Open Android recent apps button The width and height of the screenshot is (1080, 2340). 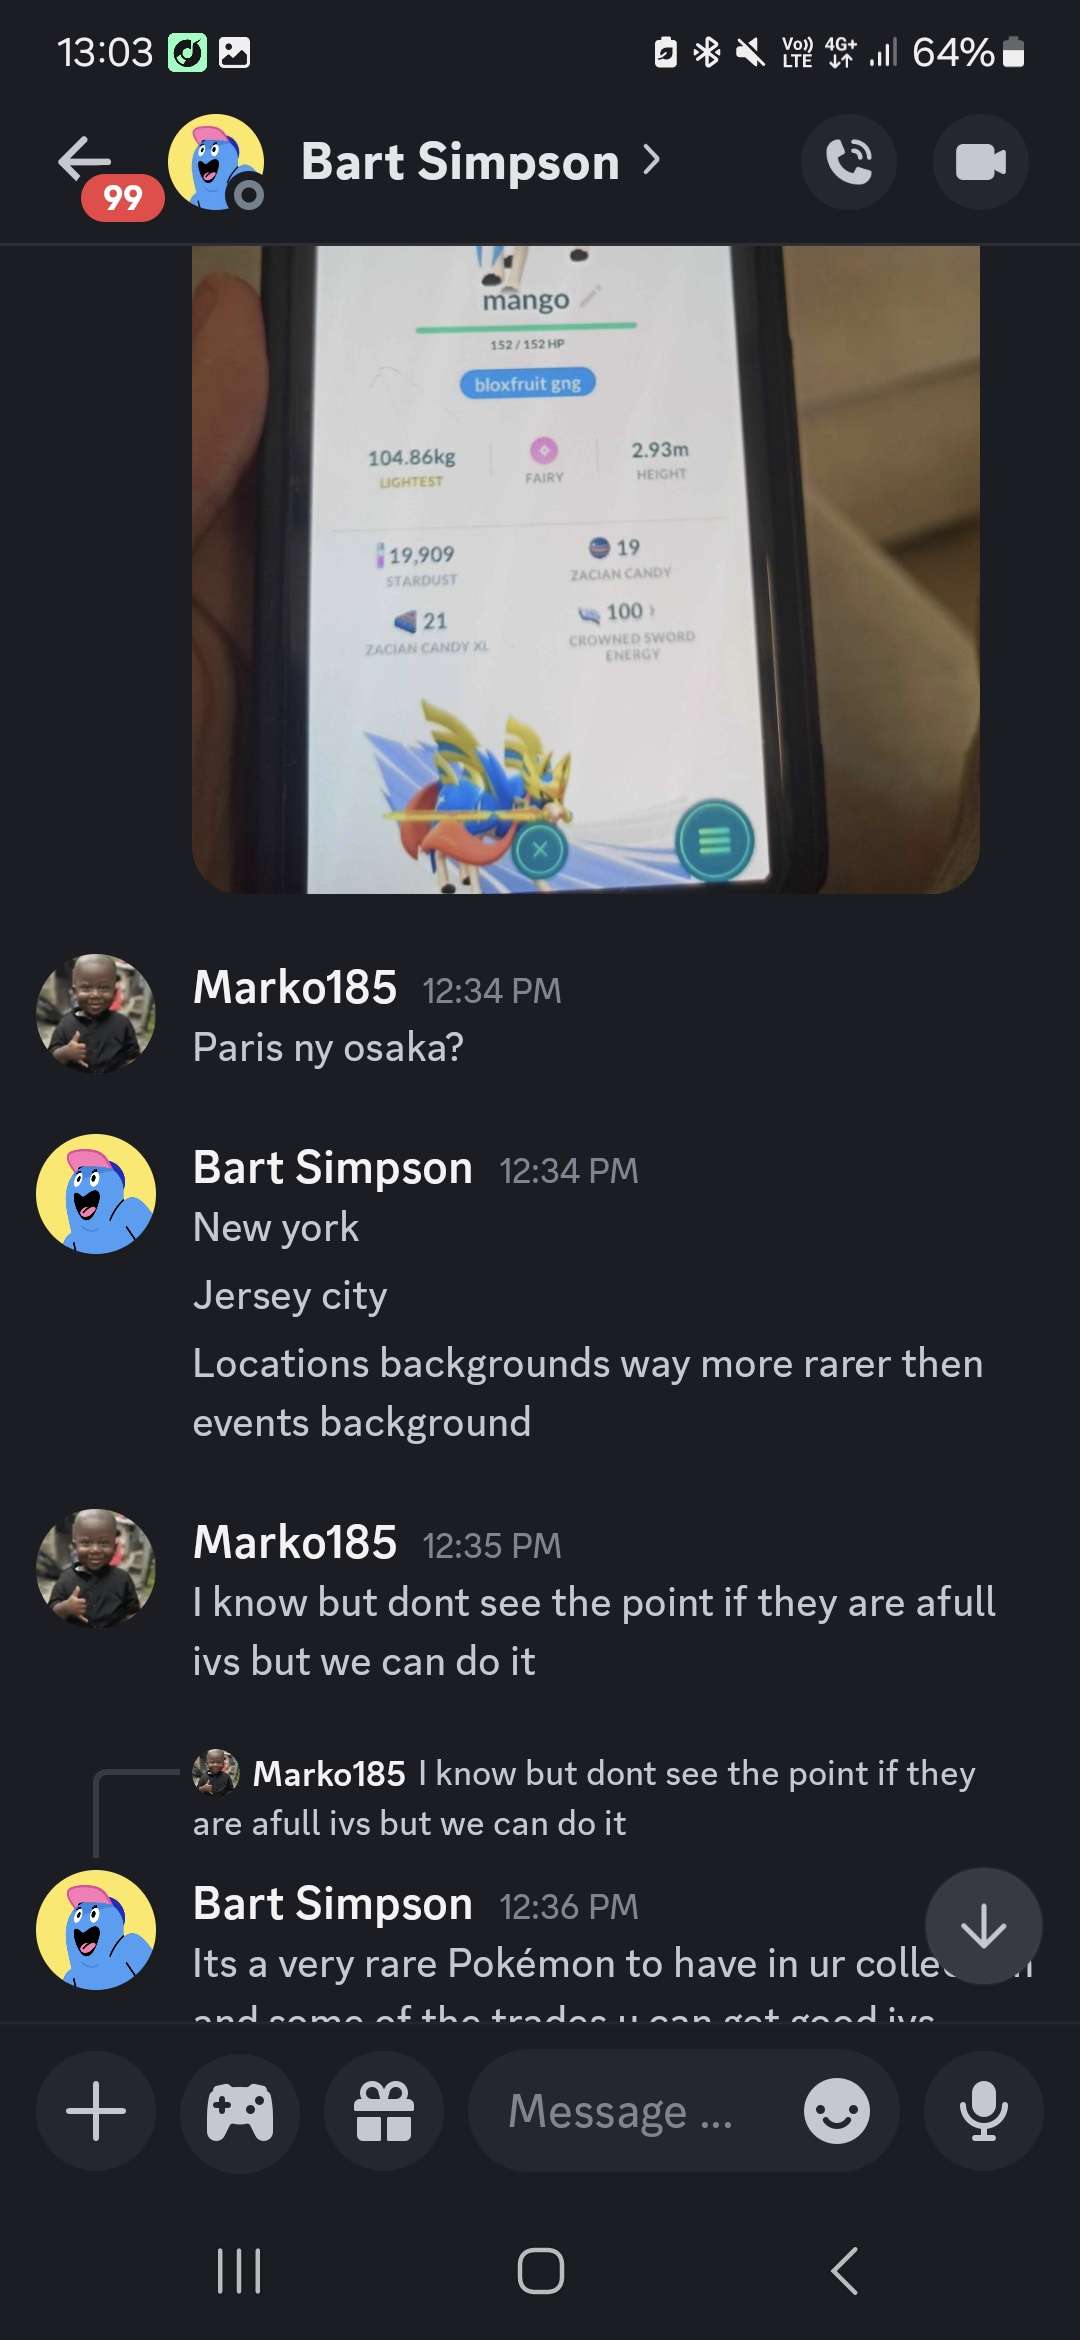pyautogui.click(x=239, y=2271)
